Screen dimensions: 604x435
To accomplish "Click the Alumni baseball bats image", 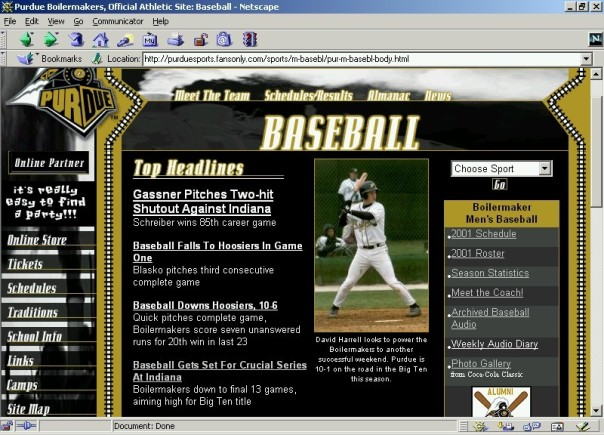I will (x=501, y=402).
